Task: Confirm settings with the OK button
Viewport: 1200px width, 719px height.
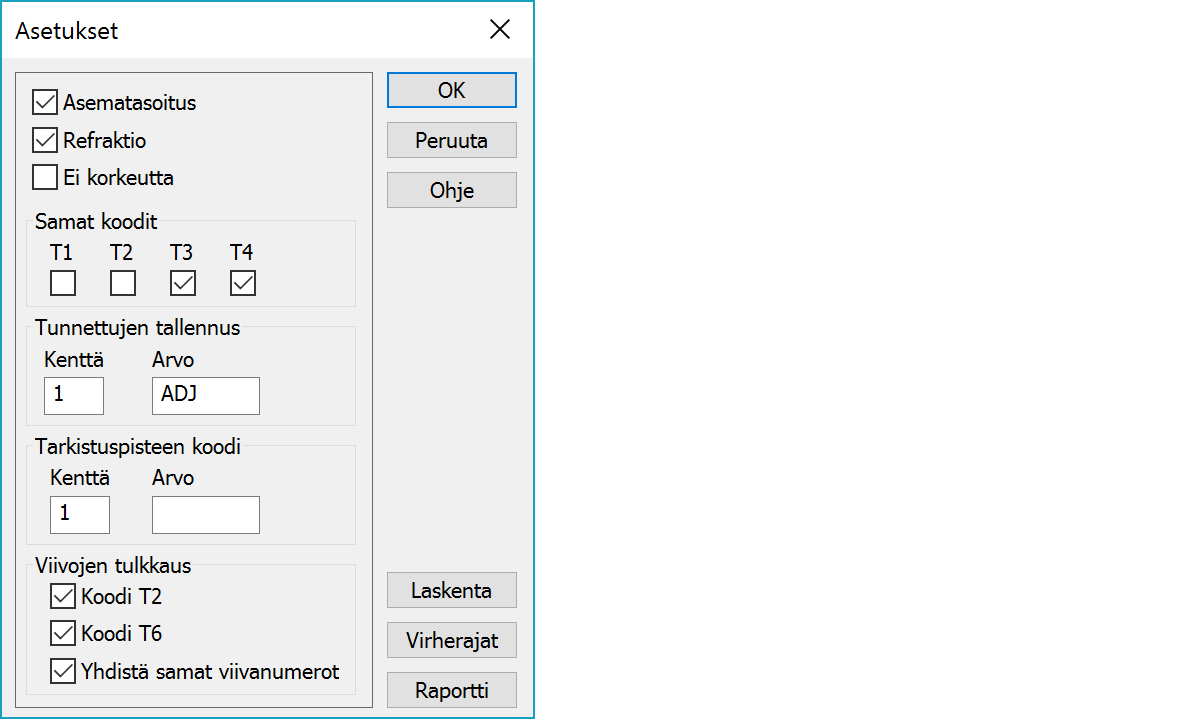Action: (452, 90)
